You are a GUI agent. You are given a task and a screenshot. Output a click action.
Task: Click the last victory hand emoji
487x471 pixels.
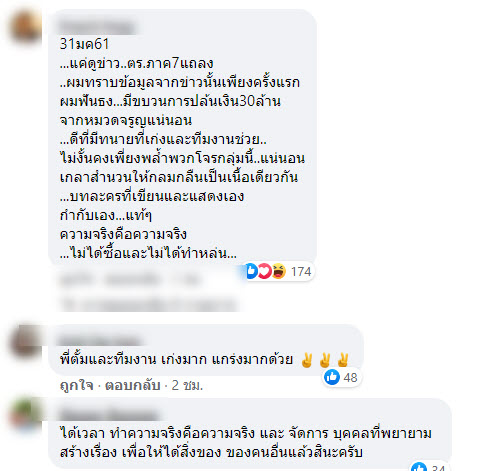(x=343, y=360)
